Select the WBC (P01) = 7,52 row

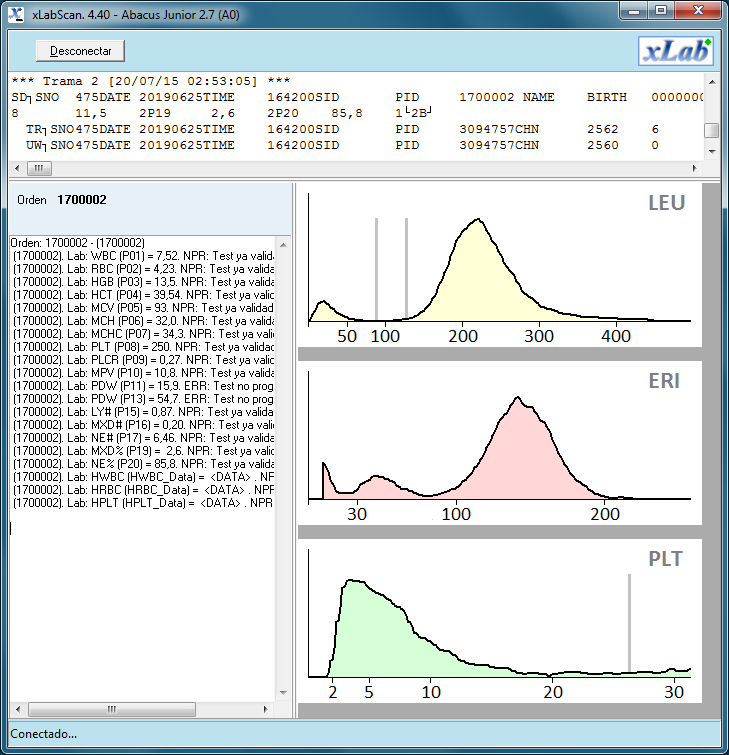click(143, 256)
